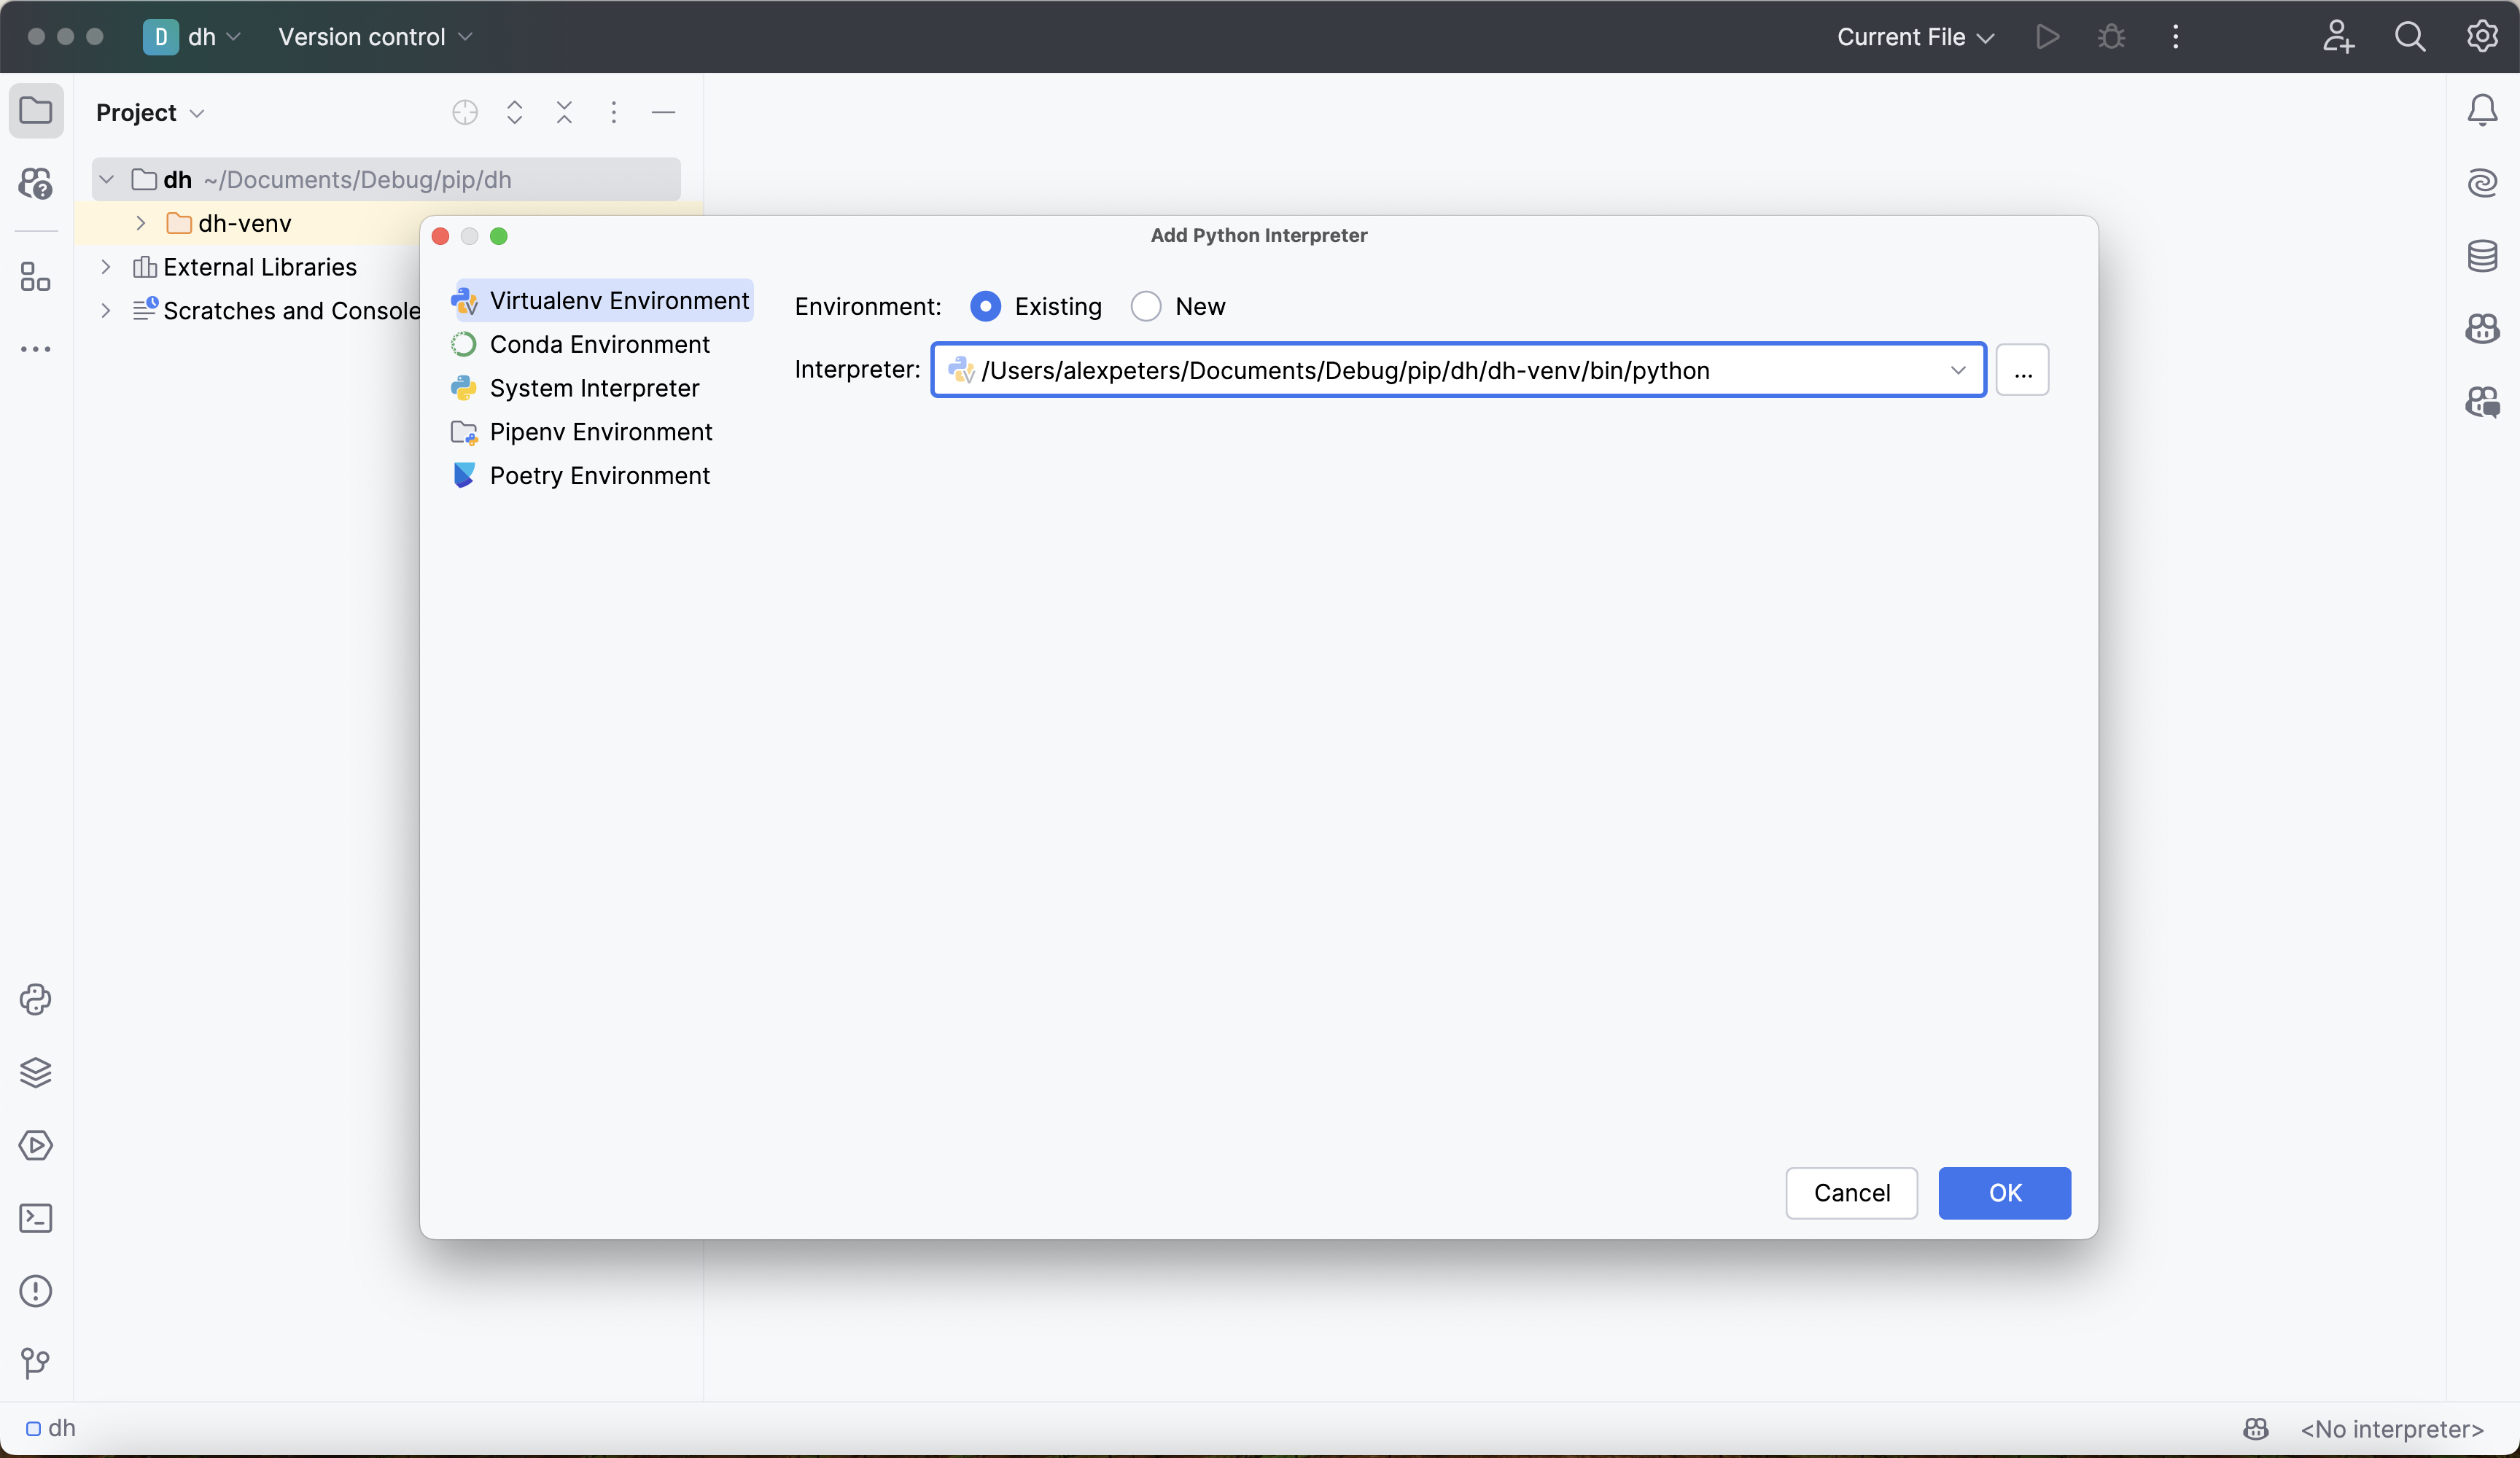
Task: Click the Cancel button
Action: [1851, 1192]
